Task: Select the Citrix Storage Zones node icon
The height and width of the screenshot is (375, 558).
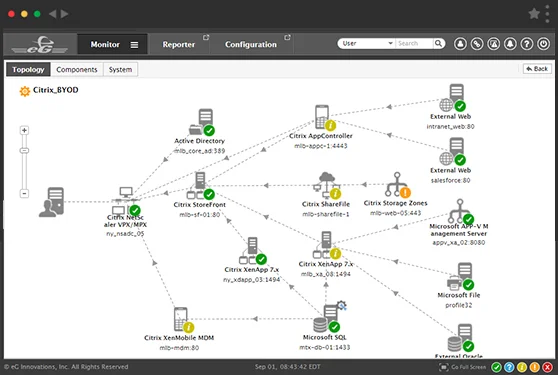Action: pyautogui.click(x=398, y=185)
